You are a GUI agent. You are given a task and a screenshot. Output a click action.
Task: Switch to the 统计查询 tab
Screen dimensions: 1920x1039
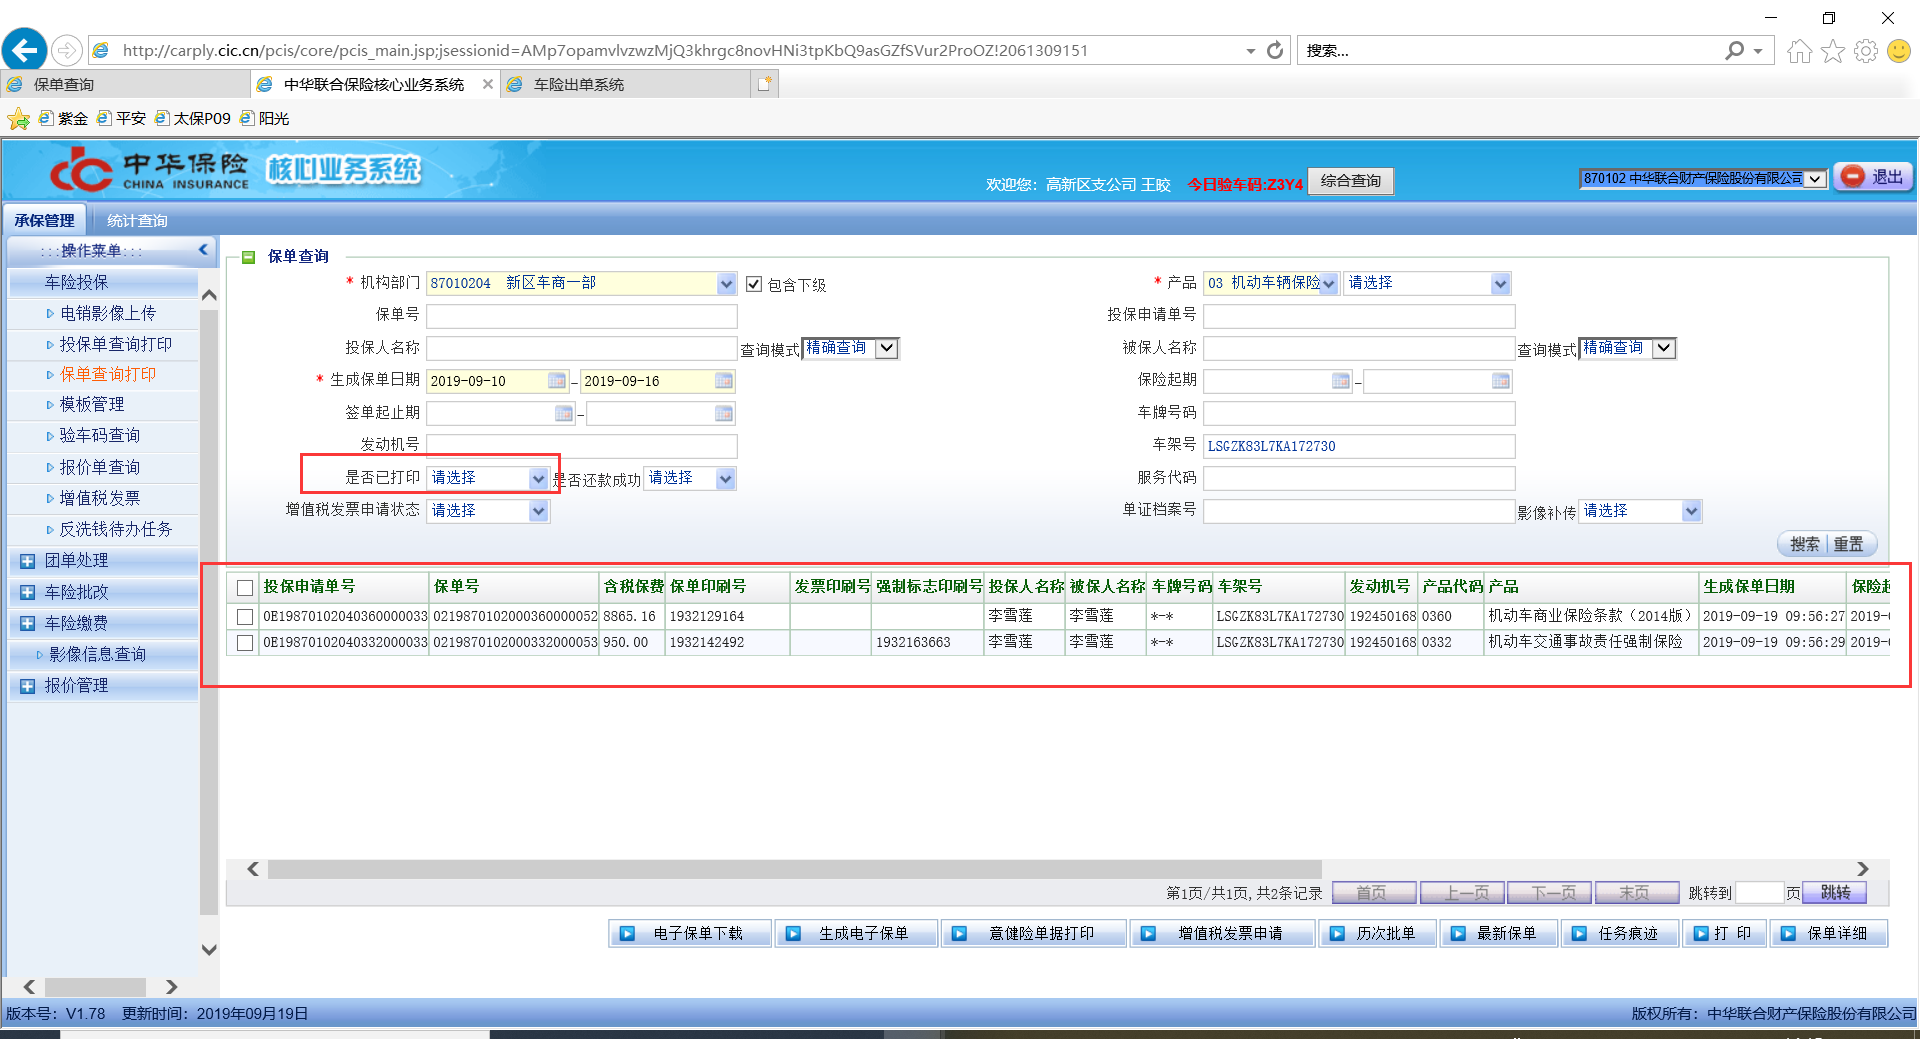click(137, 220)
